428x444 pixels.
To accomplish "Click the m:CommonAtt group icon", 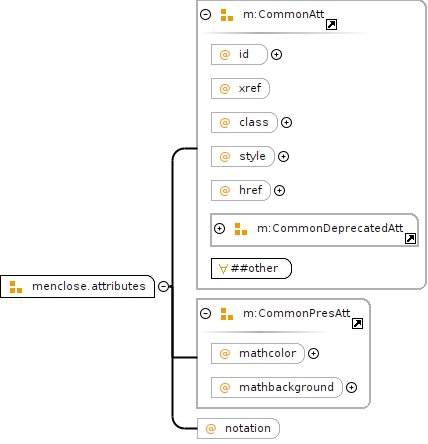I will [x=227, y=15].
